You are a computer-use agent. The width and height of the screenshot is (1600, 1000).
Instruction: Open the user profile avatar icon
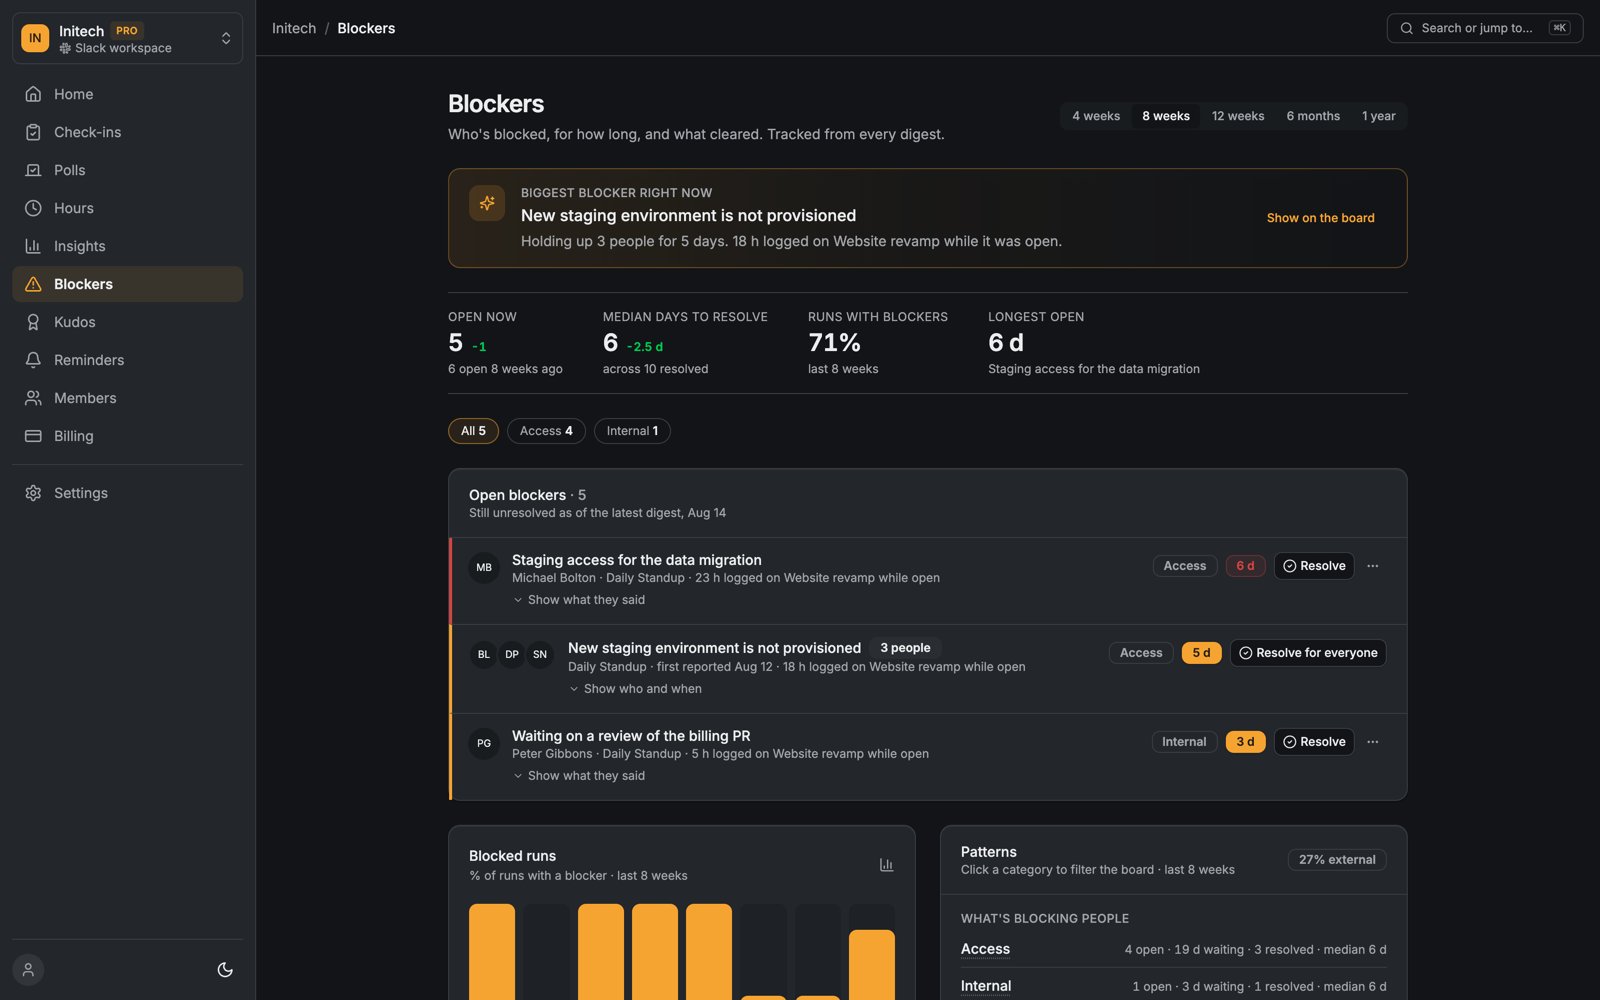pos(28,970)
